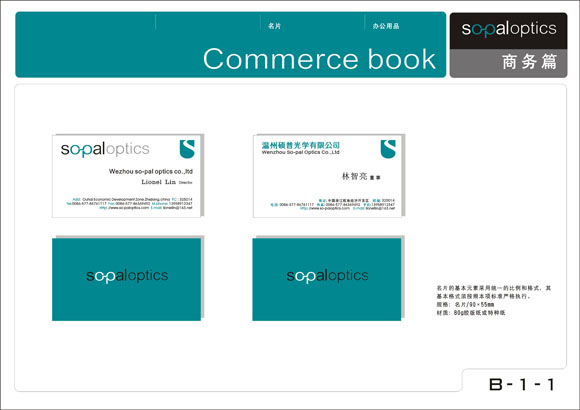580x410 pixels.
Task: Click the teal S emblem on Chinese card
Action: pos(388,149)
